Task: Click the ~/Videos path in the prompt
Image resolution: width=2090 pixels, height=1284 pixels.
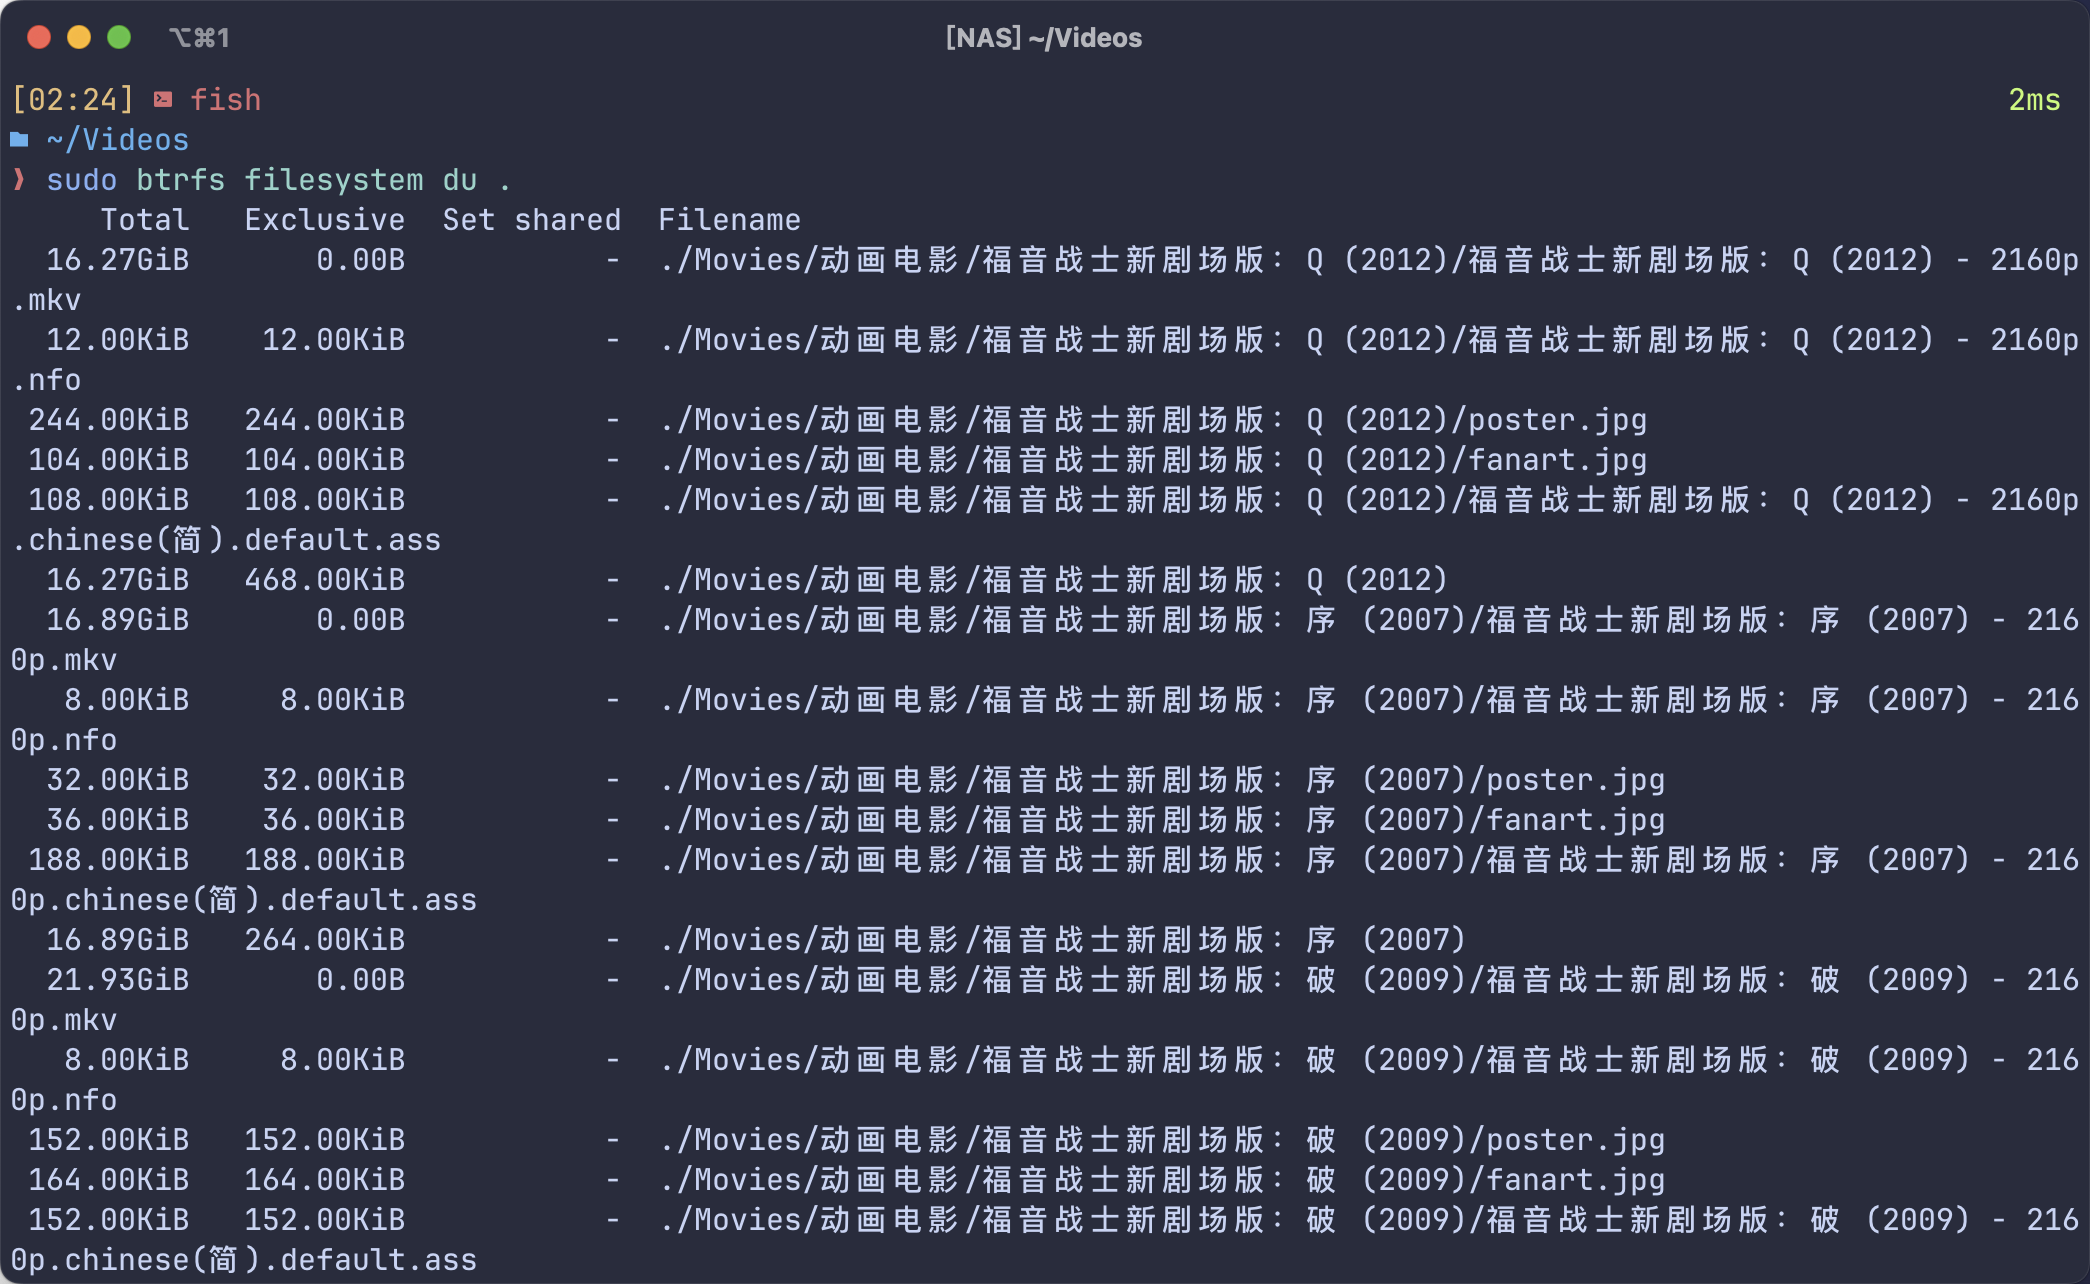Action: pyautogui.click(x=118, y=139)
